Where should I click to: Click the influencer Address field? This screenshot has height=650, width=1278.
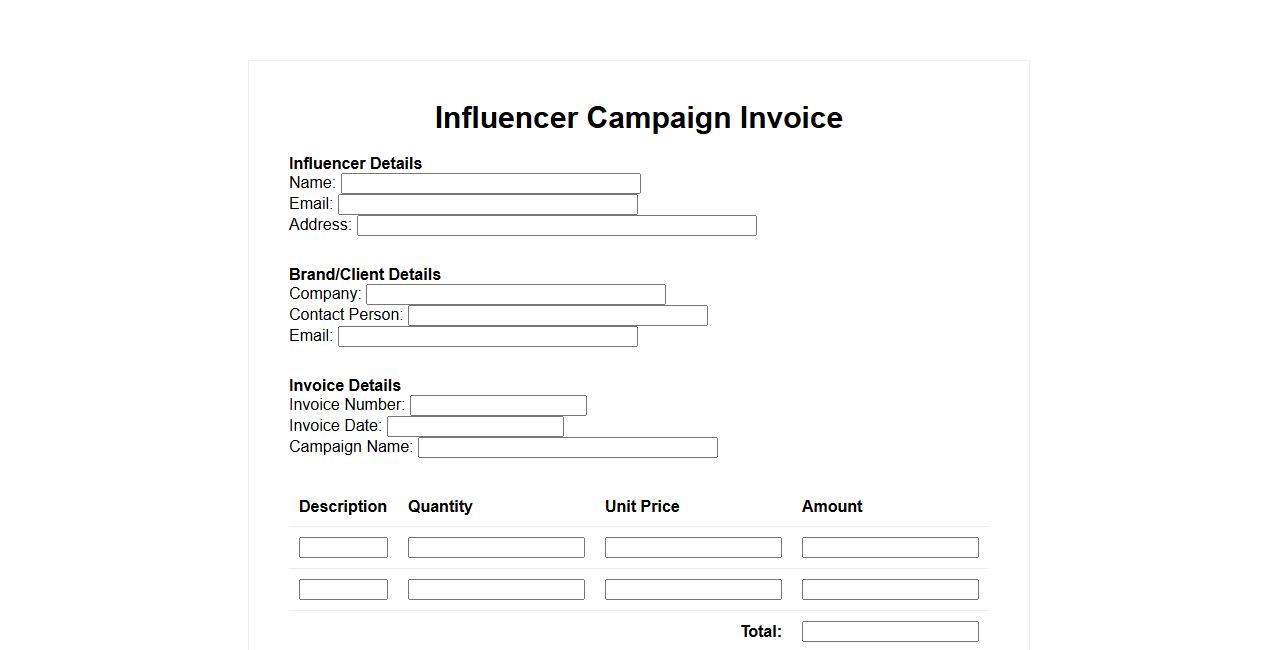tap(556, 226)
